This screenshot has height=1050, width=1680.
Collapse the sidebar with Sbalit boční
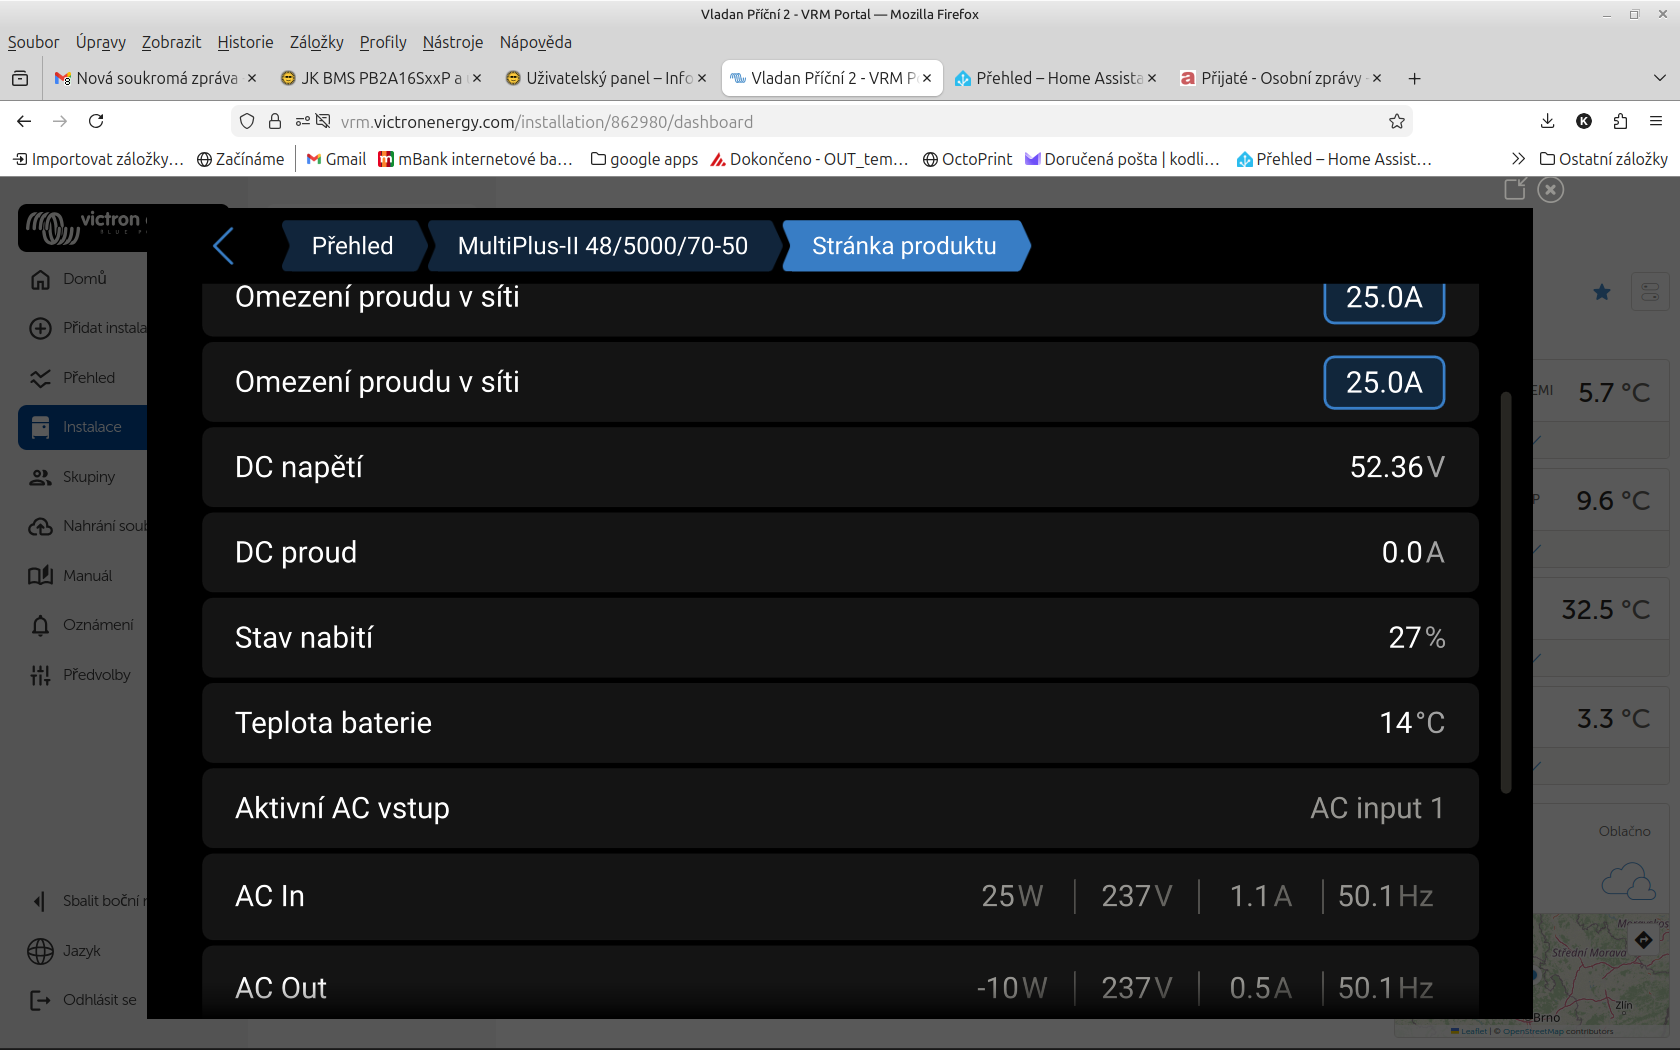(87, 901)
